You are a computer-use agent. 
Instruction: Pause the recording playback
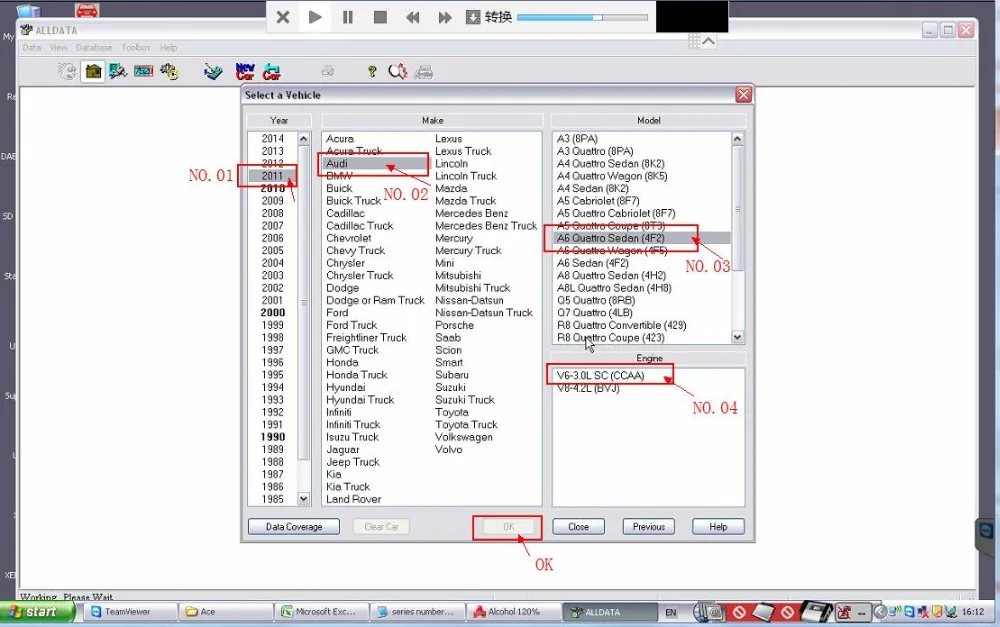tap(348, 17)
